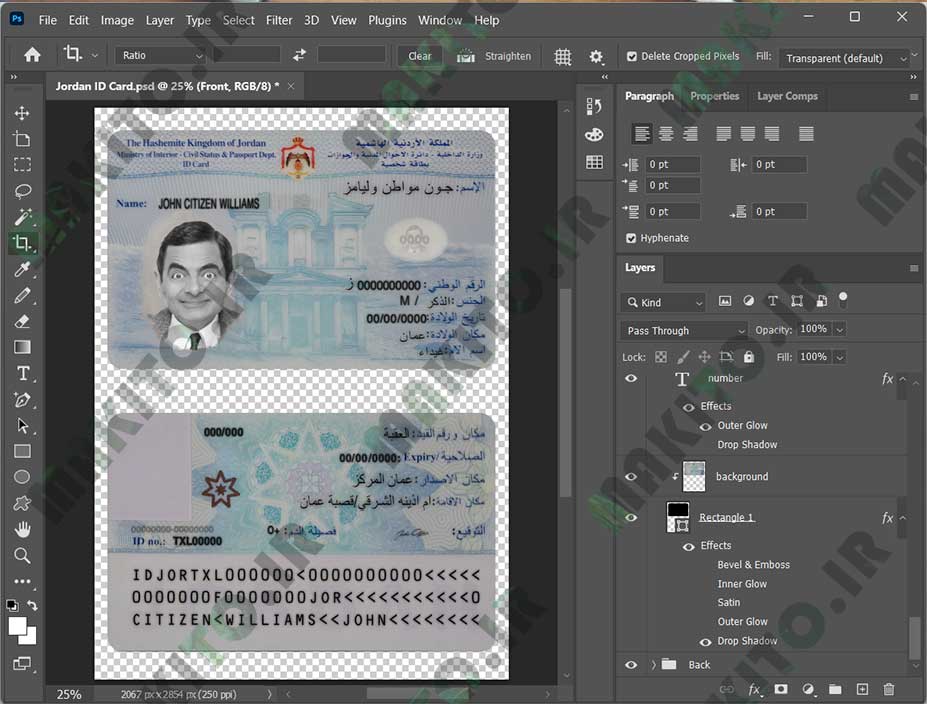Pick the Magic Wand tool
927x704 pixels.
coord(22,217)
